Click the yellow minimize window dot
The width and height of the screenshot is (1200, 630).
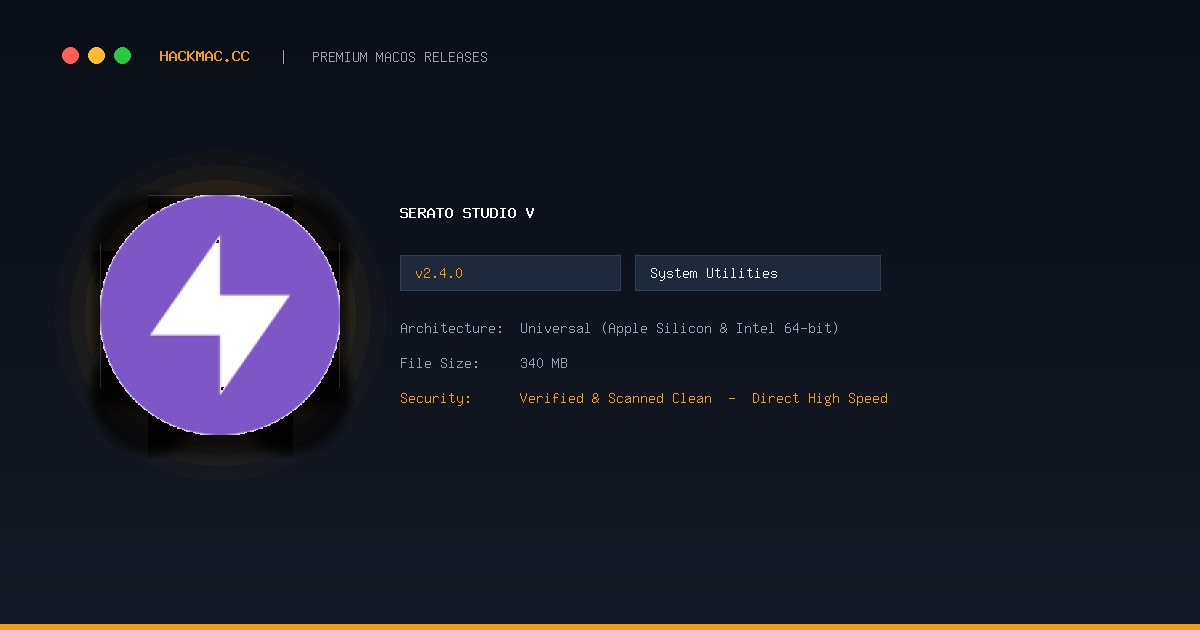(96, 56)
